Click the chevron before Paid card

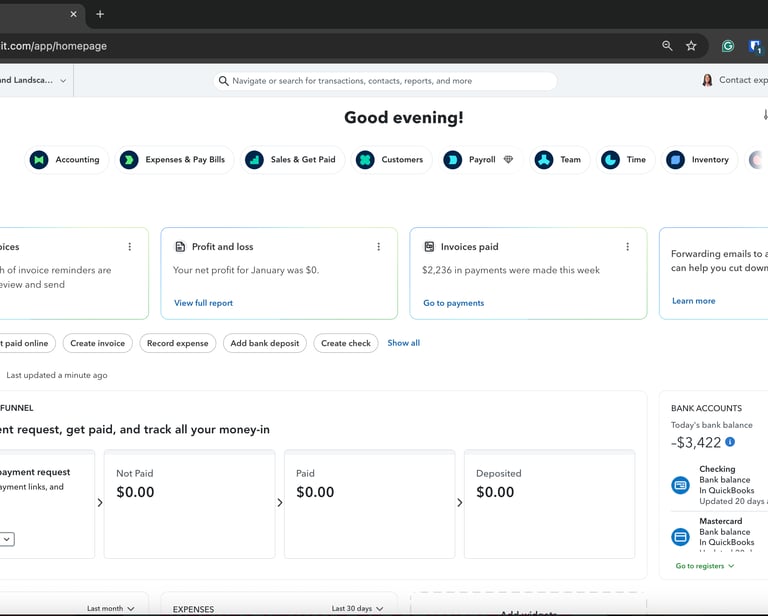(x=280, y=503)
